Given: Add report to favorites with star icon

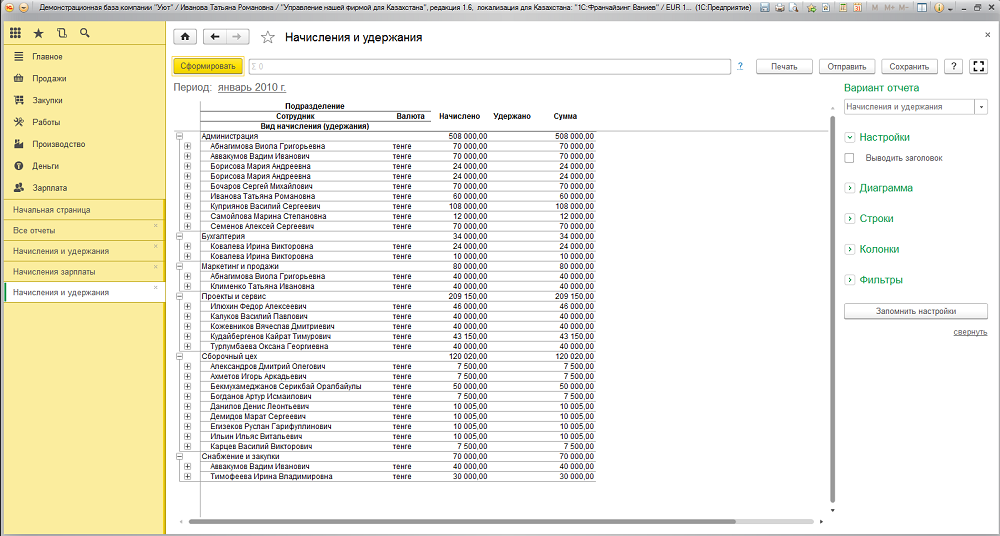Looking at the screenshot, I should 267,38.
